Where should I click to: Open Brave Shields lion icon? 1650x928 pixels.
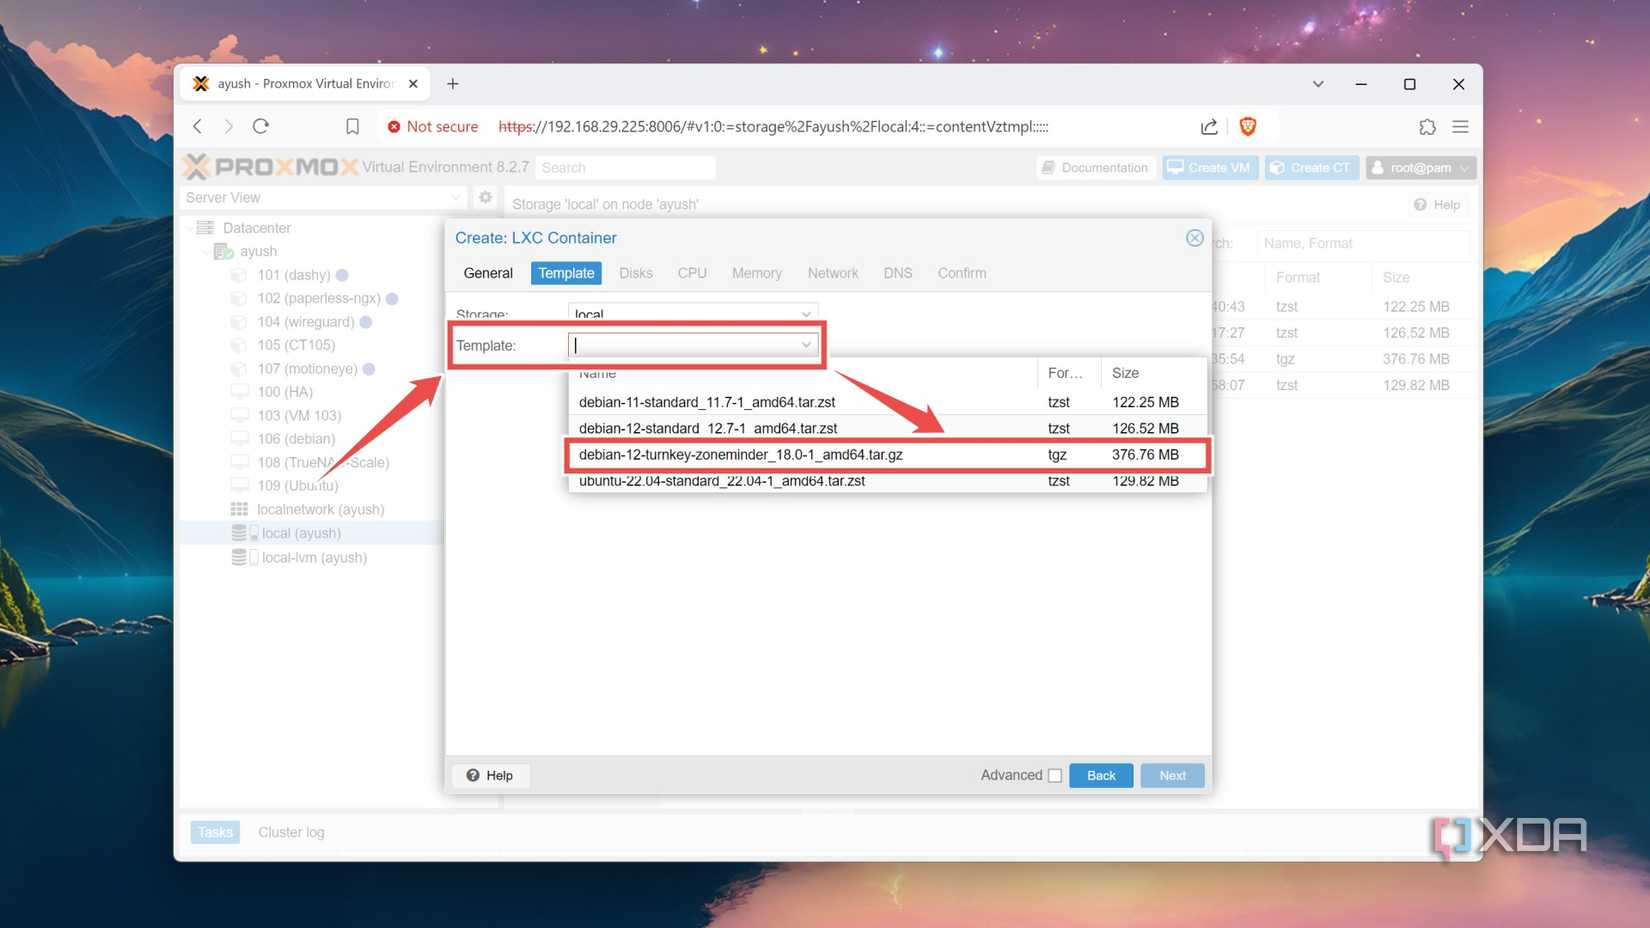tap(1248, 126)
